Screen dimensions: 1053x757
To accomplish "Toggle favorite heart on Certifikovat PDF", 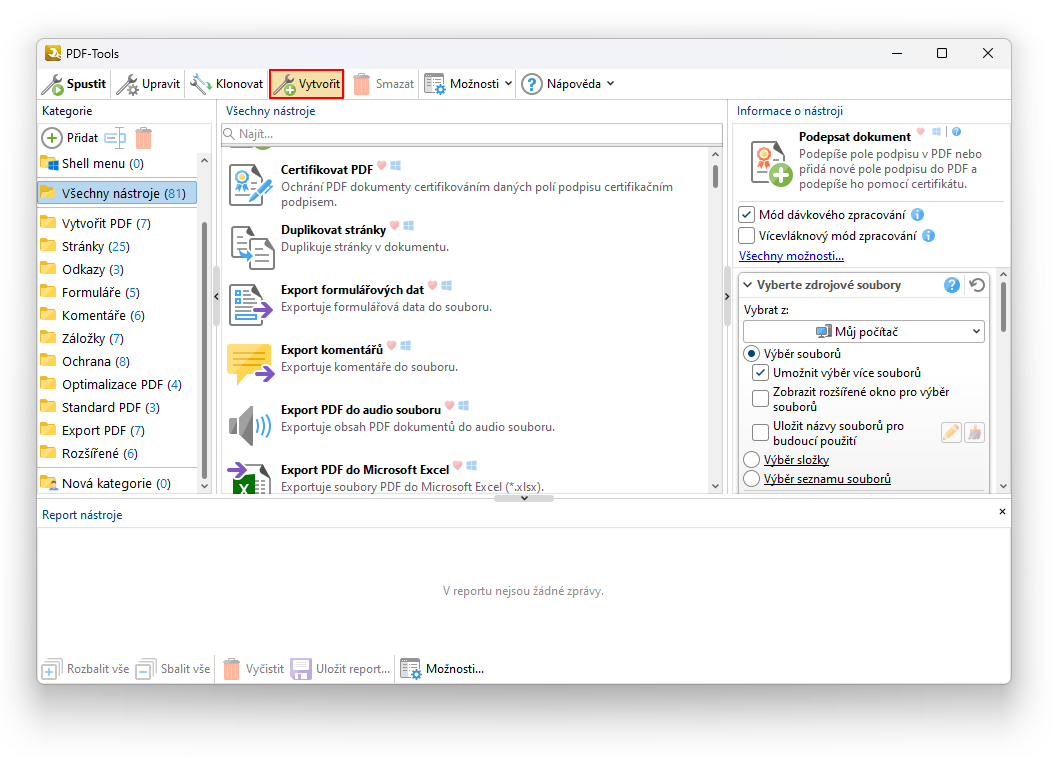I will (x=381, y=165).
